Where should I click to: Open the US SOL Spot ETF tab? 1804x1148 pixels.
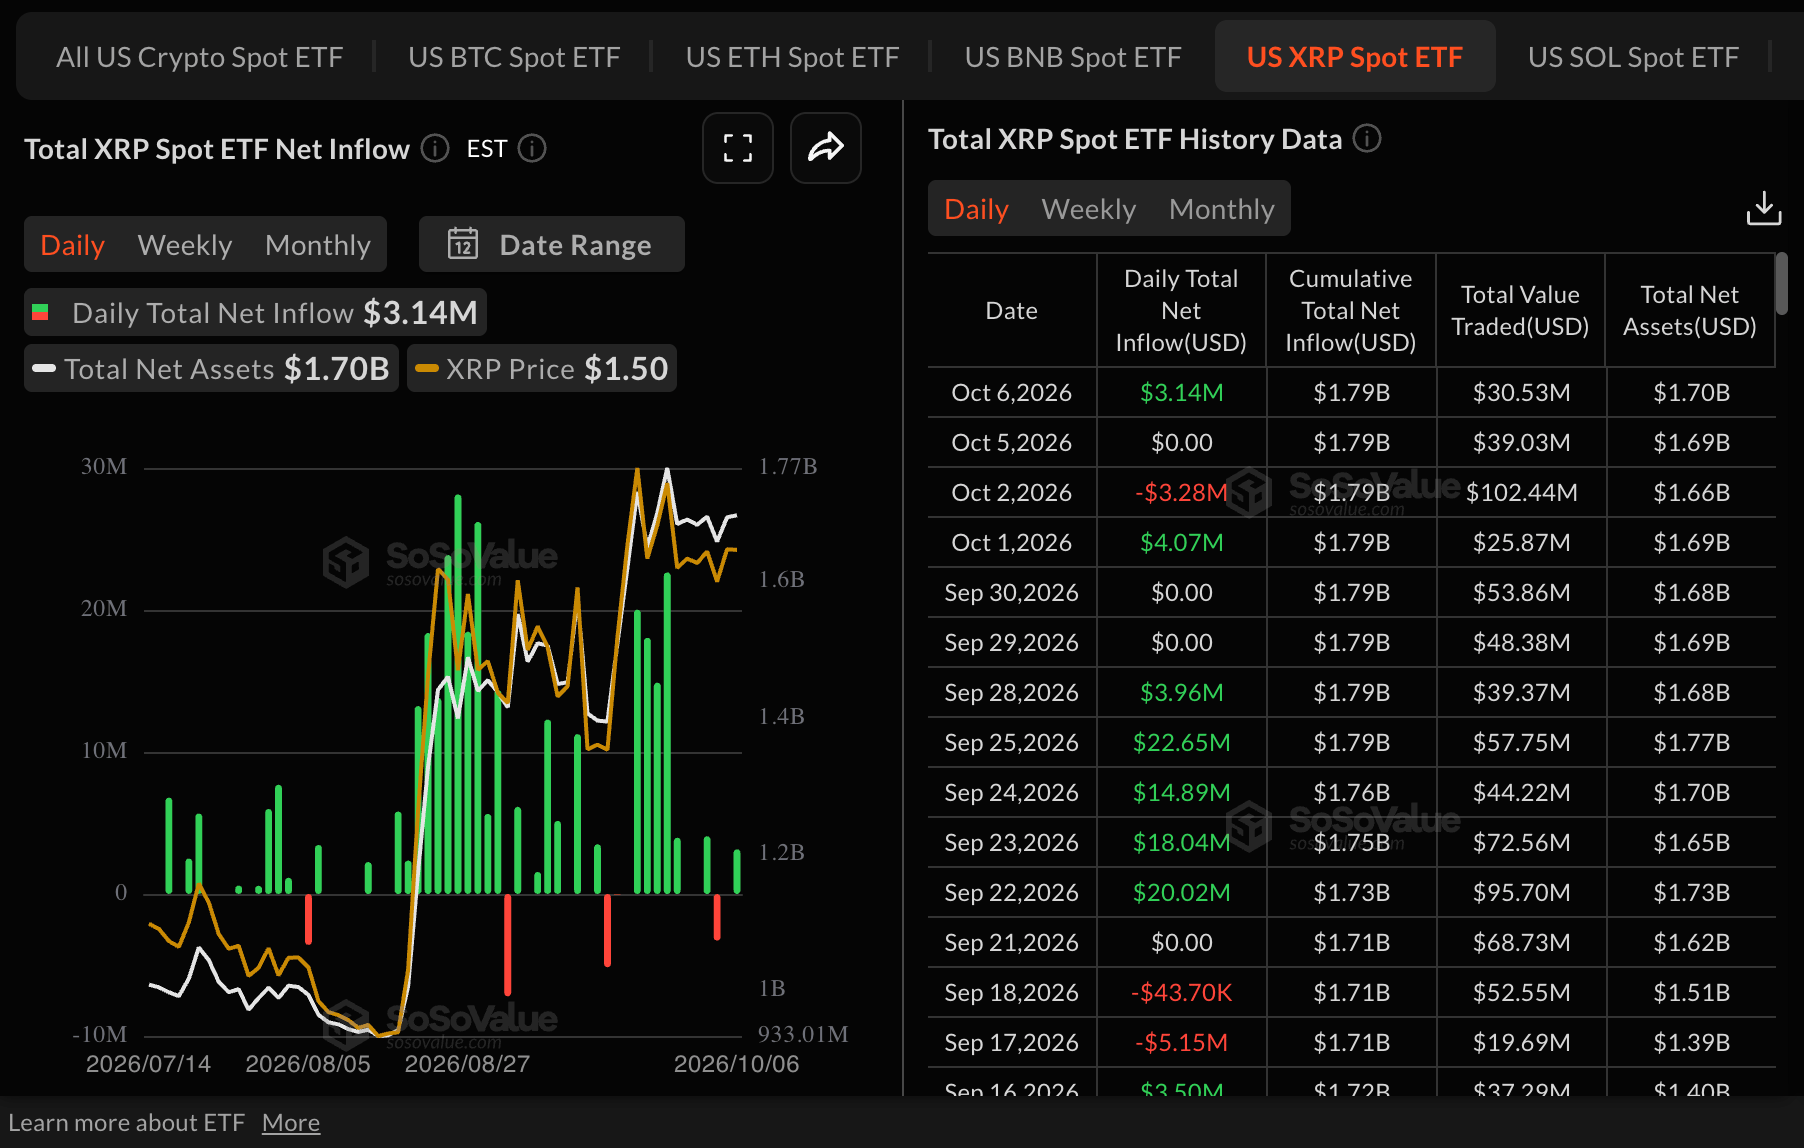click(1634, 57)
